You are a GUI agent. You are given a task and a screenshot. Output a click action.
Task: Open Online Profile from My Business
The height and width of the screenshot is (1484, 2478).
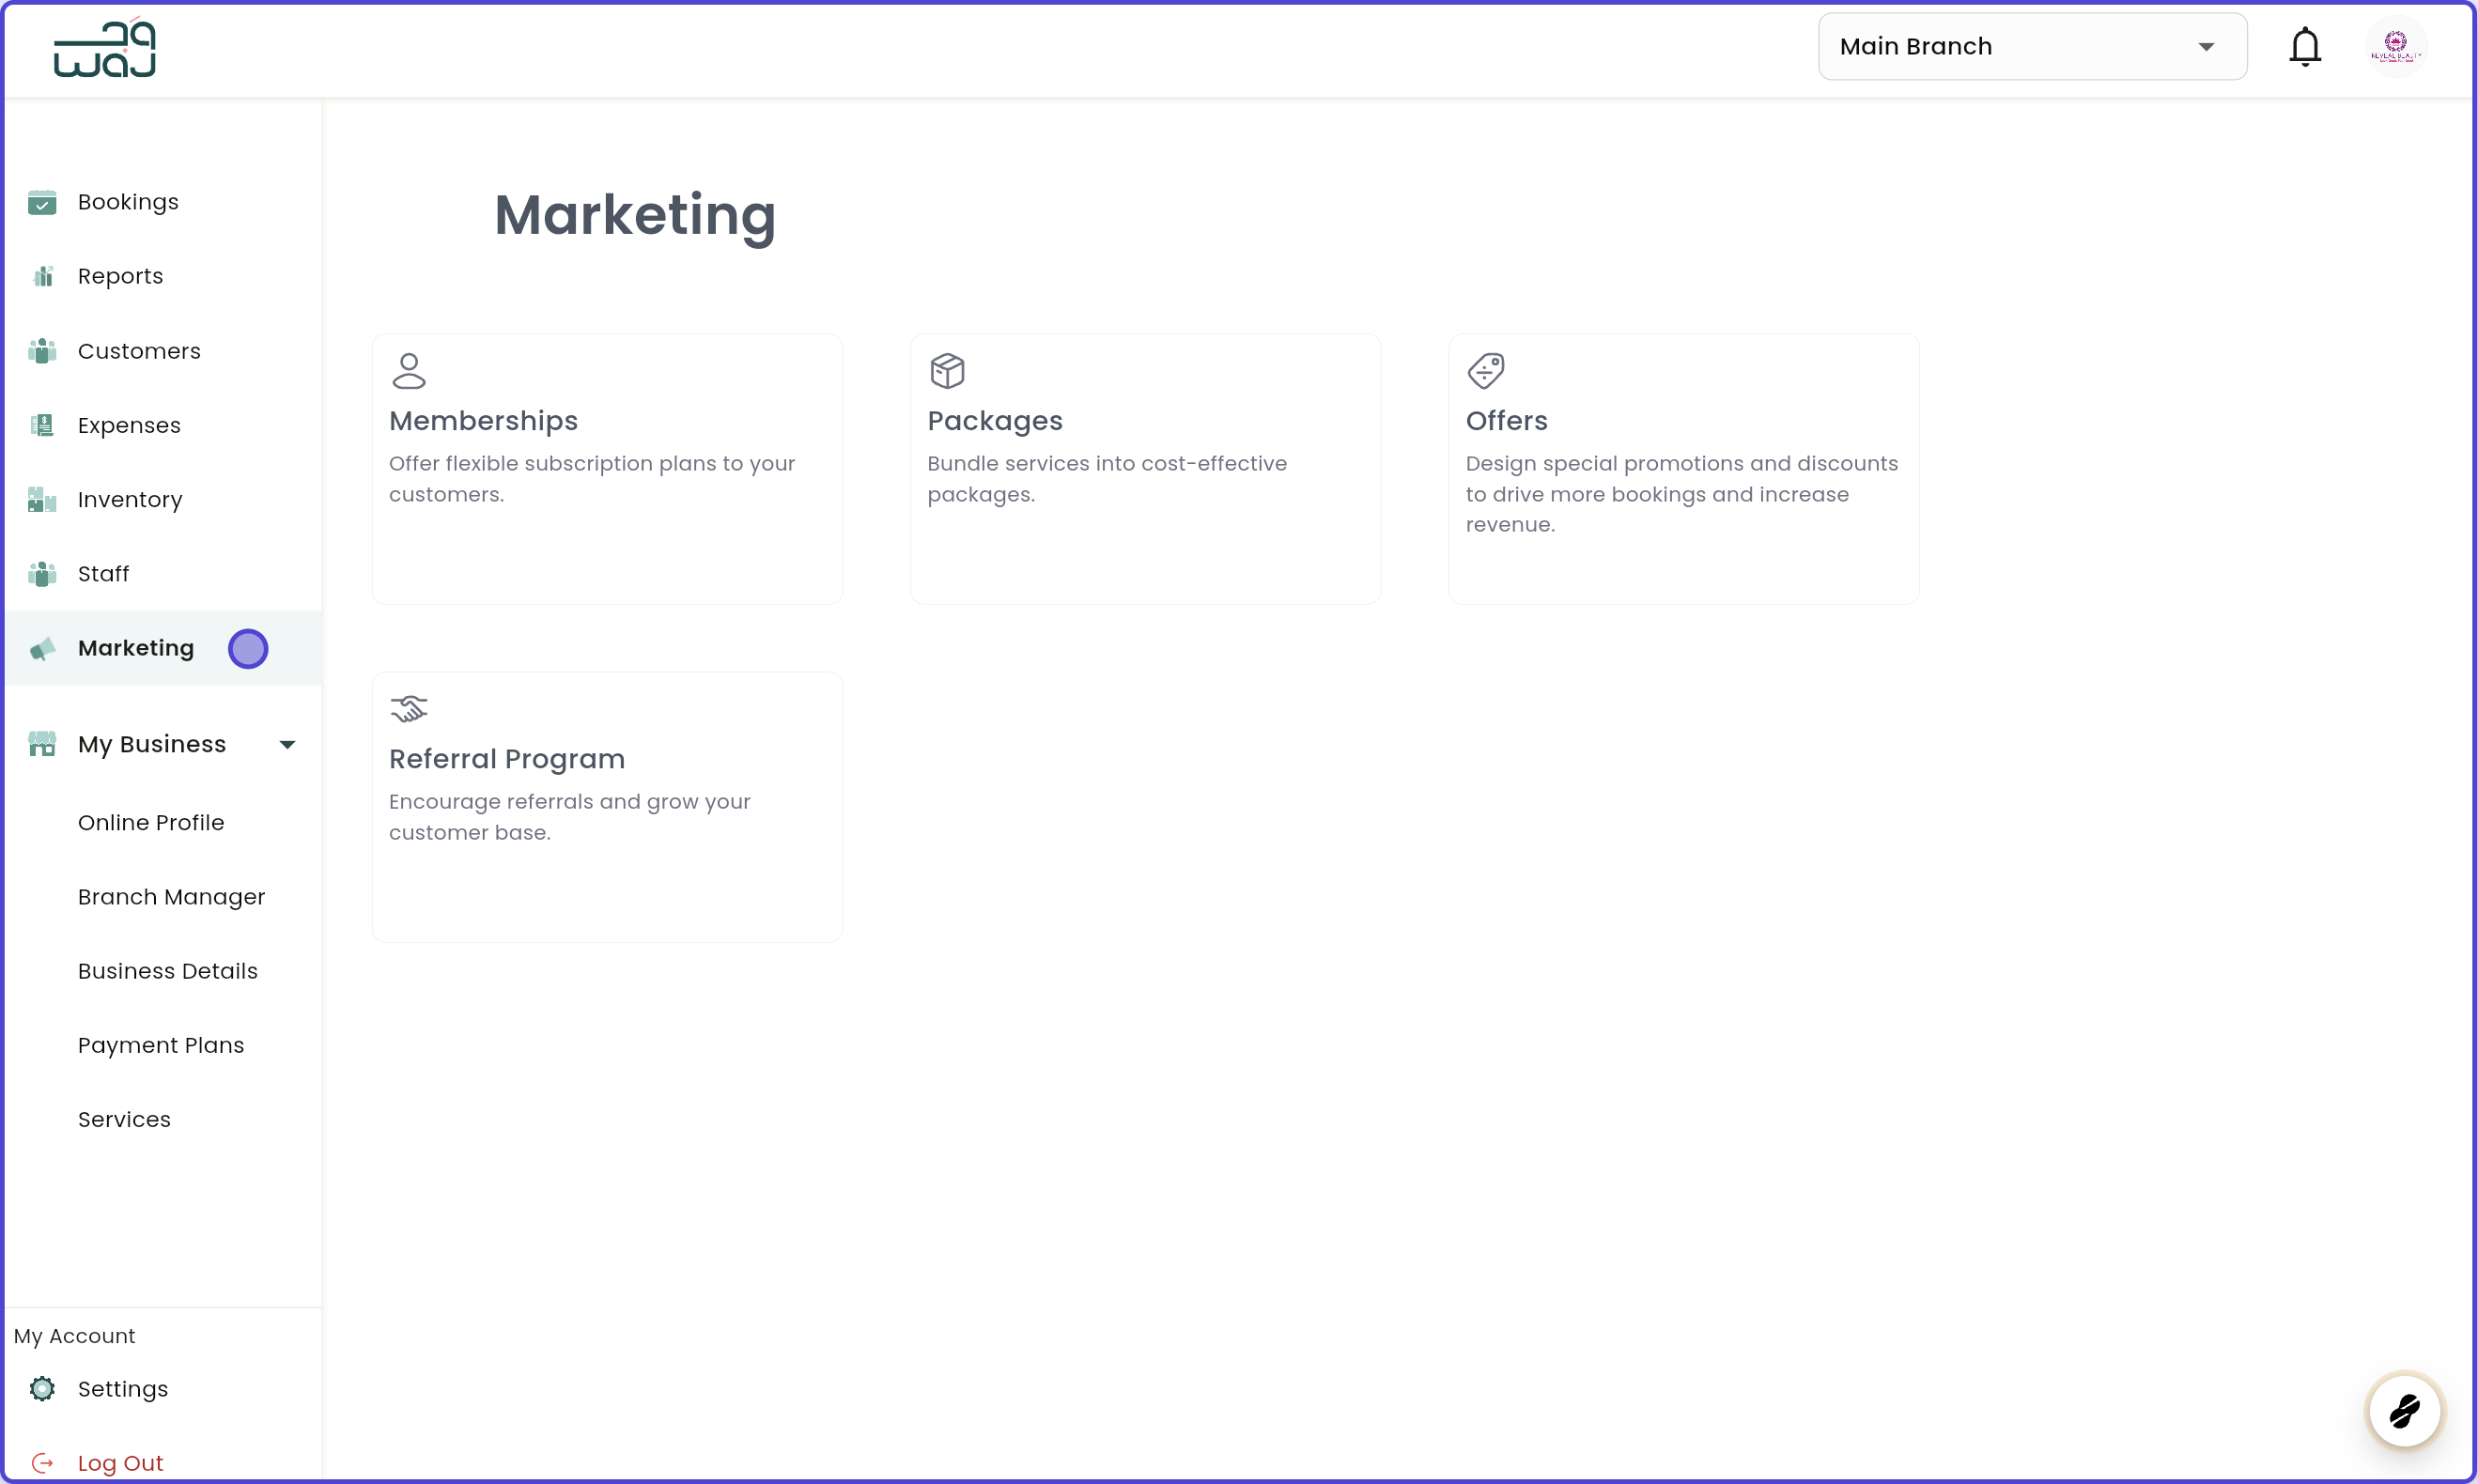coord(152,823)
